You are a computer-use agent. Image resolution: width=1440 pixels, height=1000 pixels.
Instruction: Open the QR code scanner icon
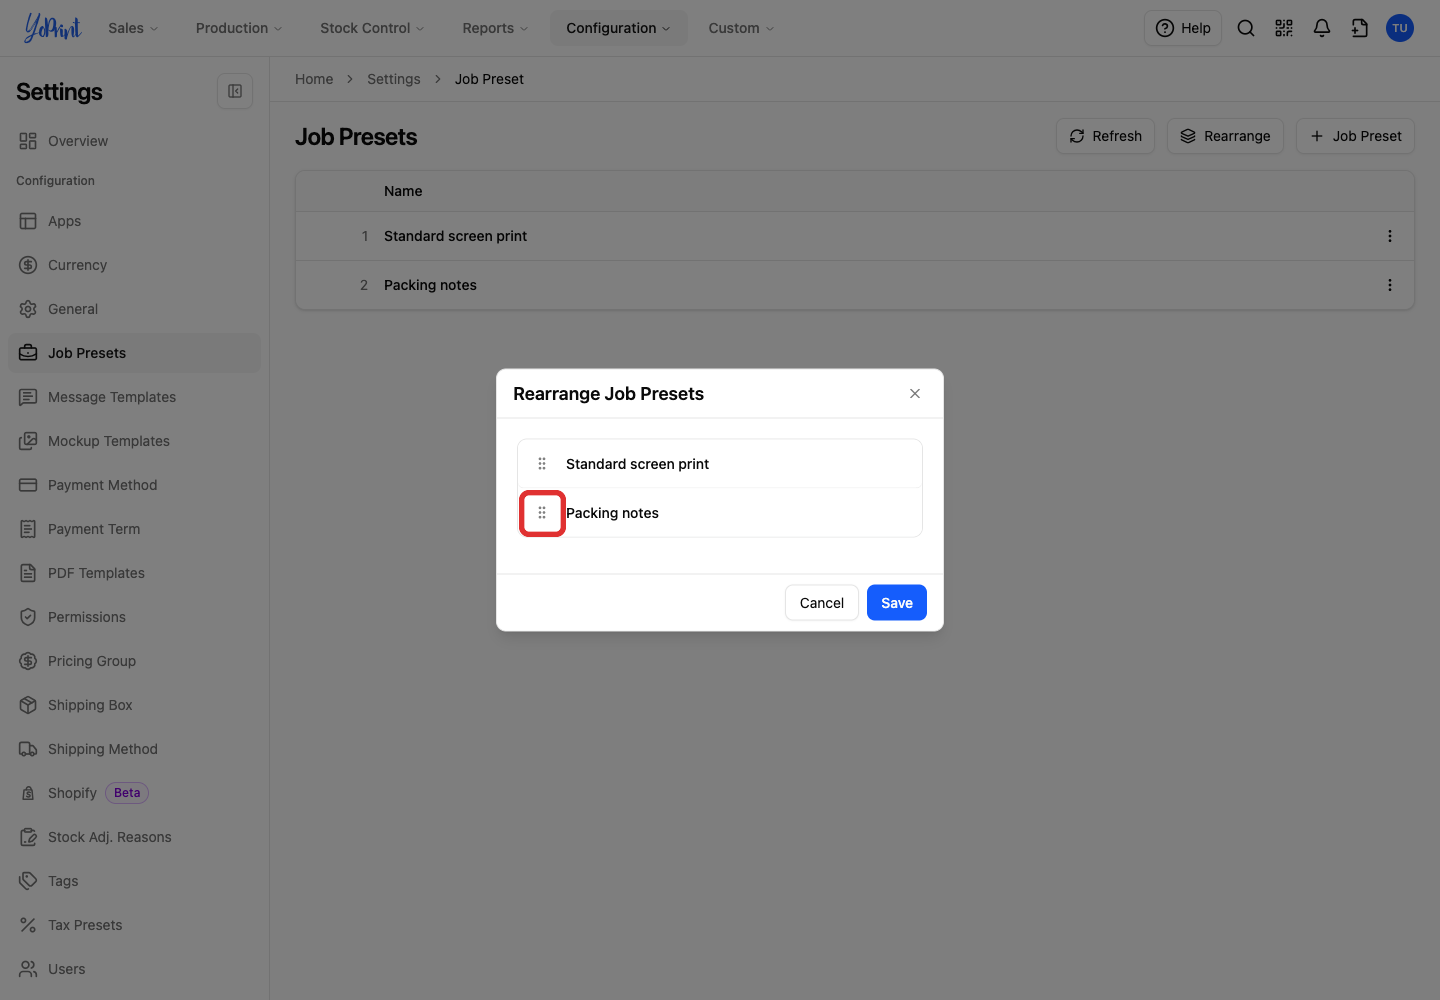(1284, 28)
